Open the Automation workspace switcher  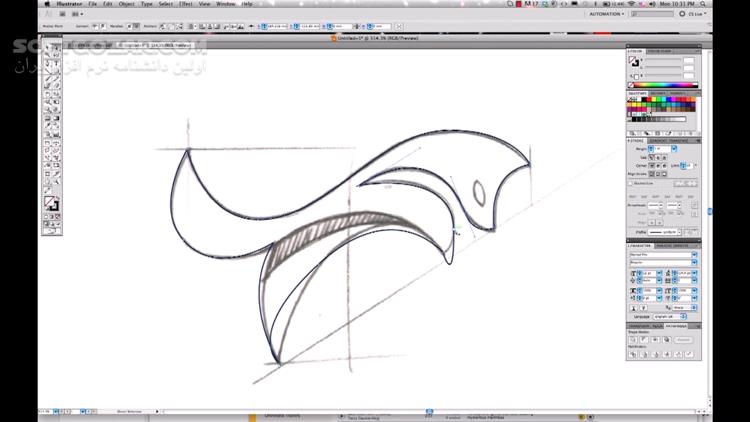pos(607,14)
